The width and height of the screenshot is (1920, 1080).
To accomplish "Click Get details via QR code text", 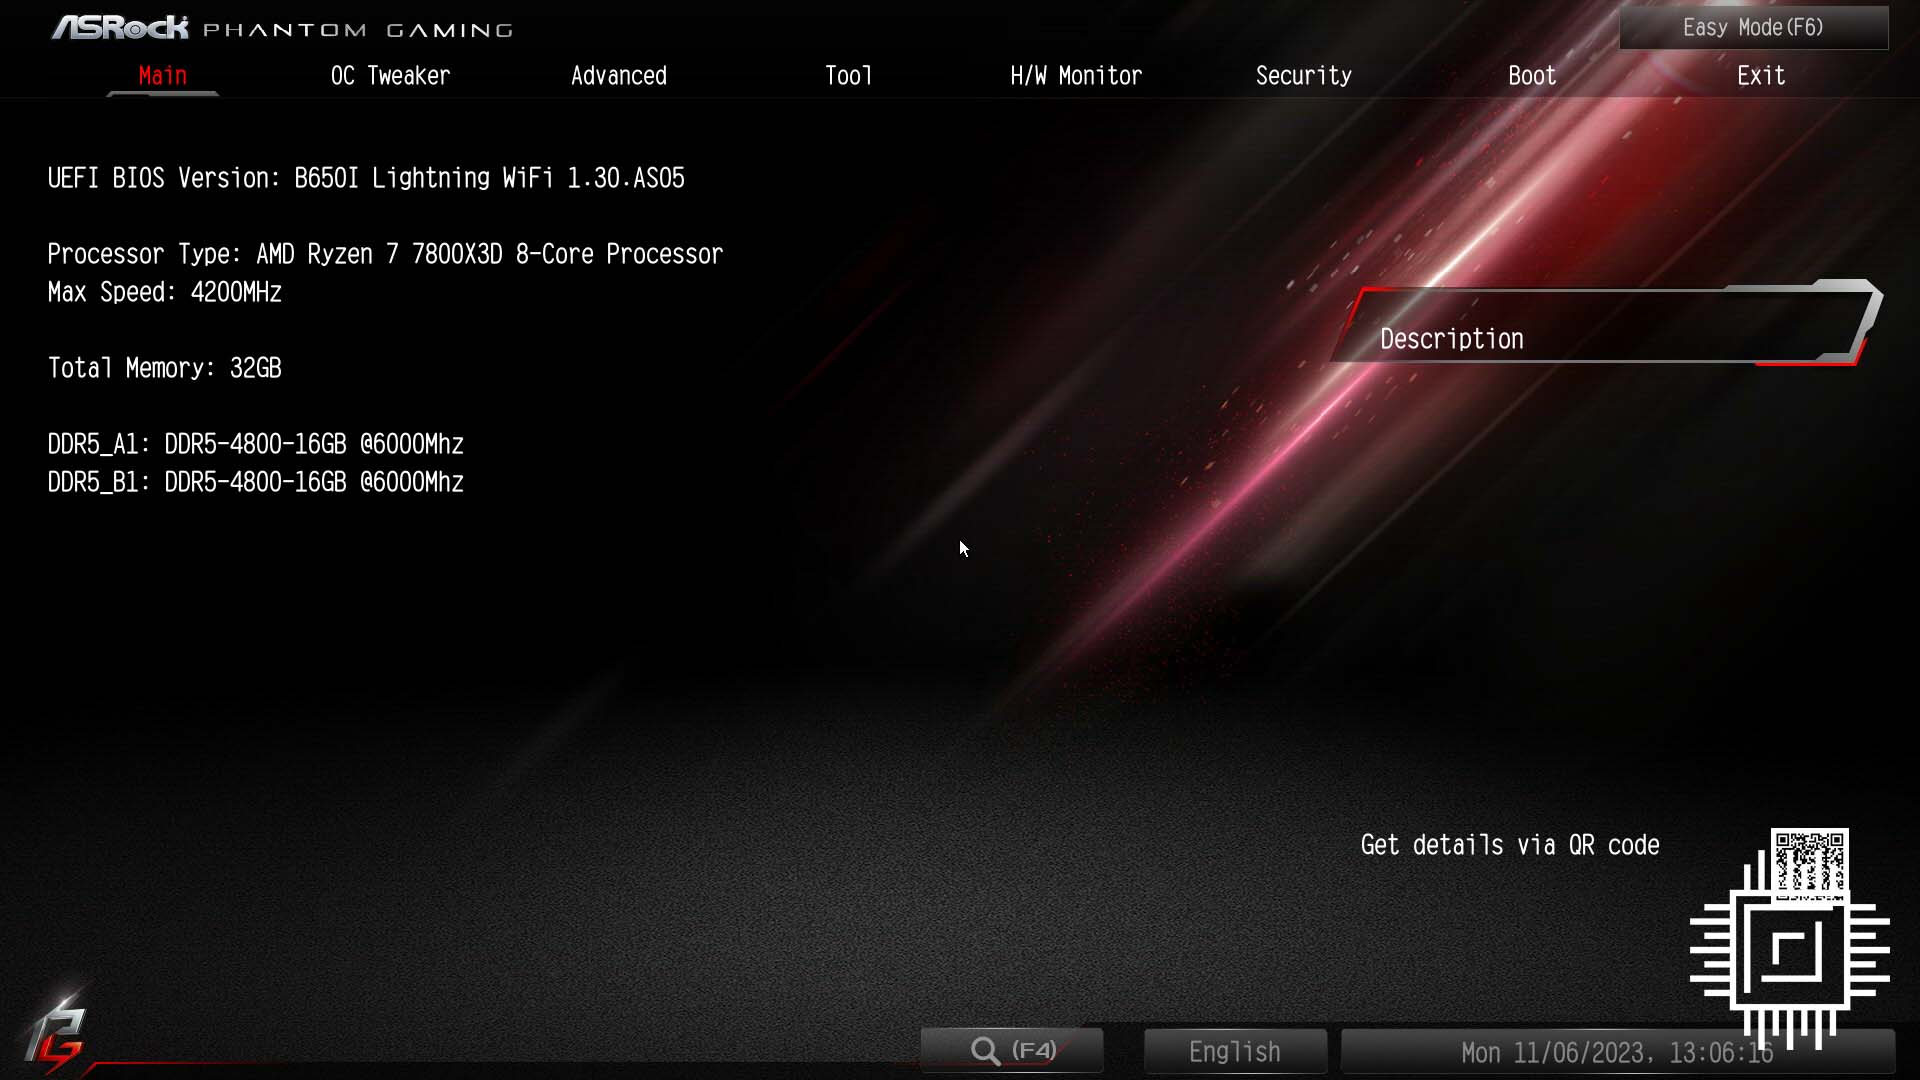I will tap(1510, 845).
